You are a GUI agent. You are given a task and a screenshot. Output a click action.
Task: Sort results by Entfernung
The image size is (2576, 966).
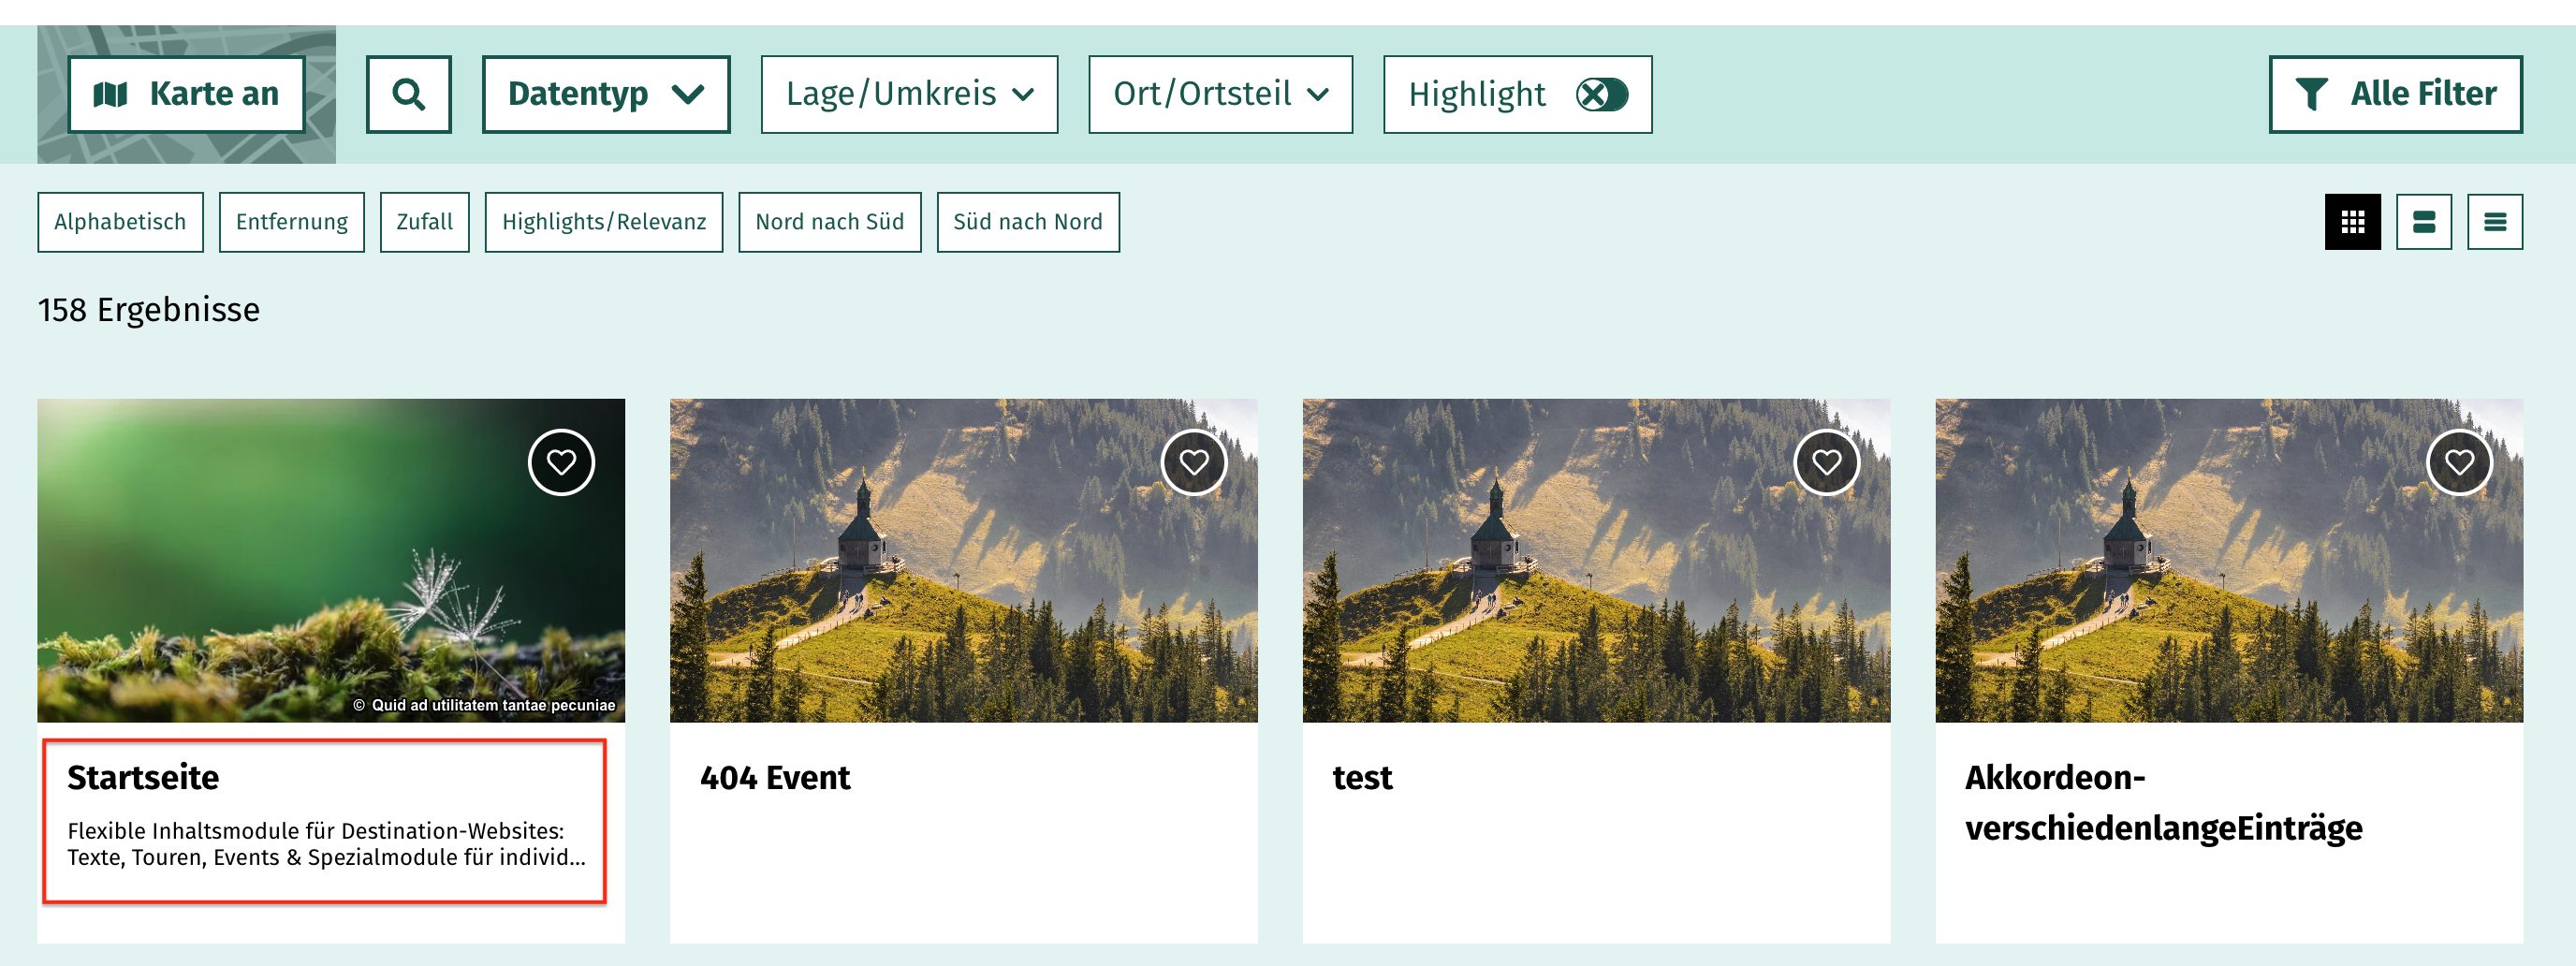pyautogui.click(x=292, y=222)
